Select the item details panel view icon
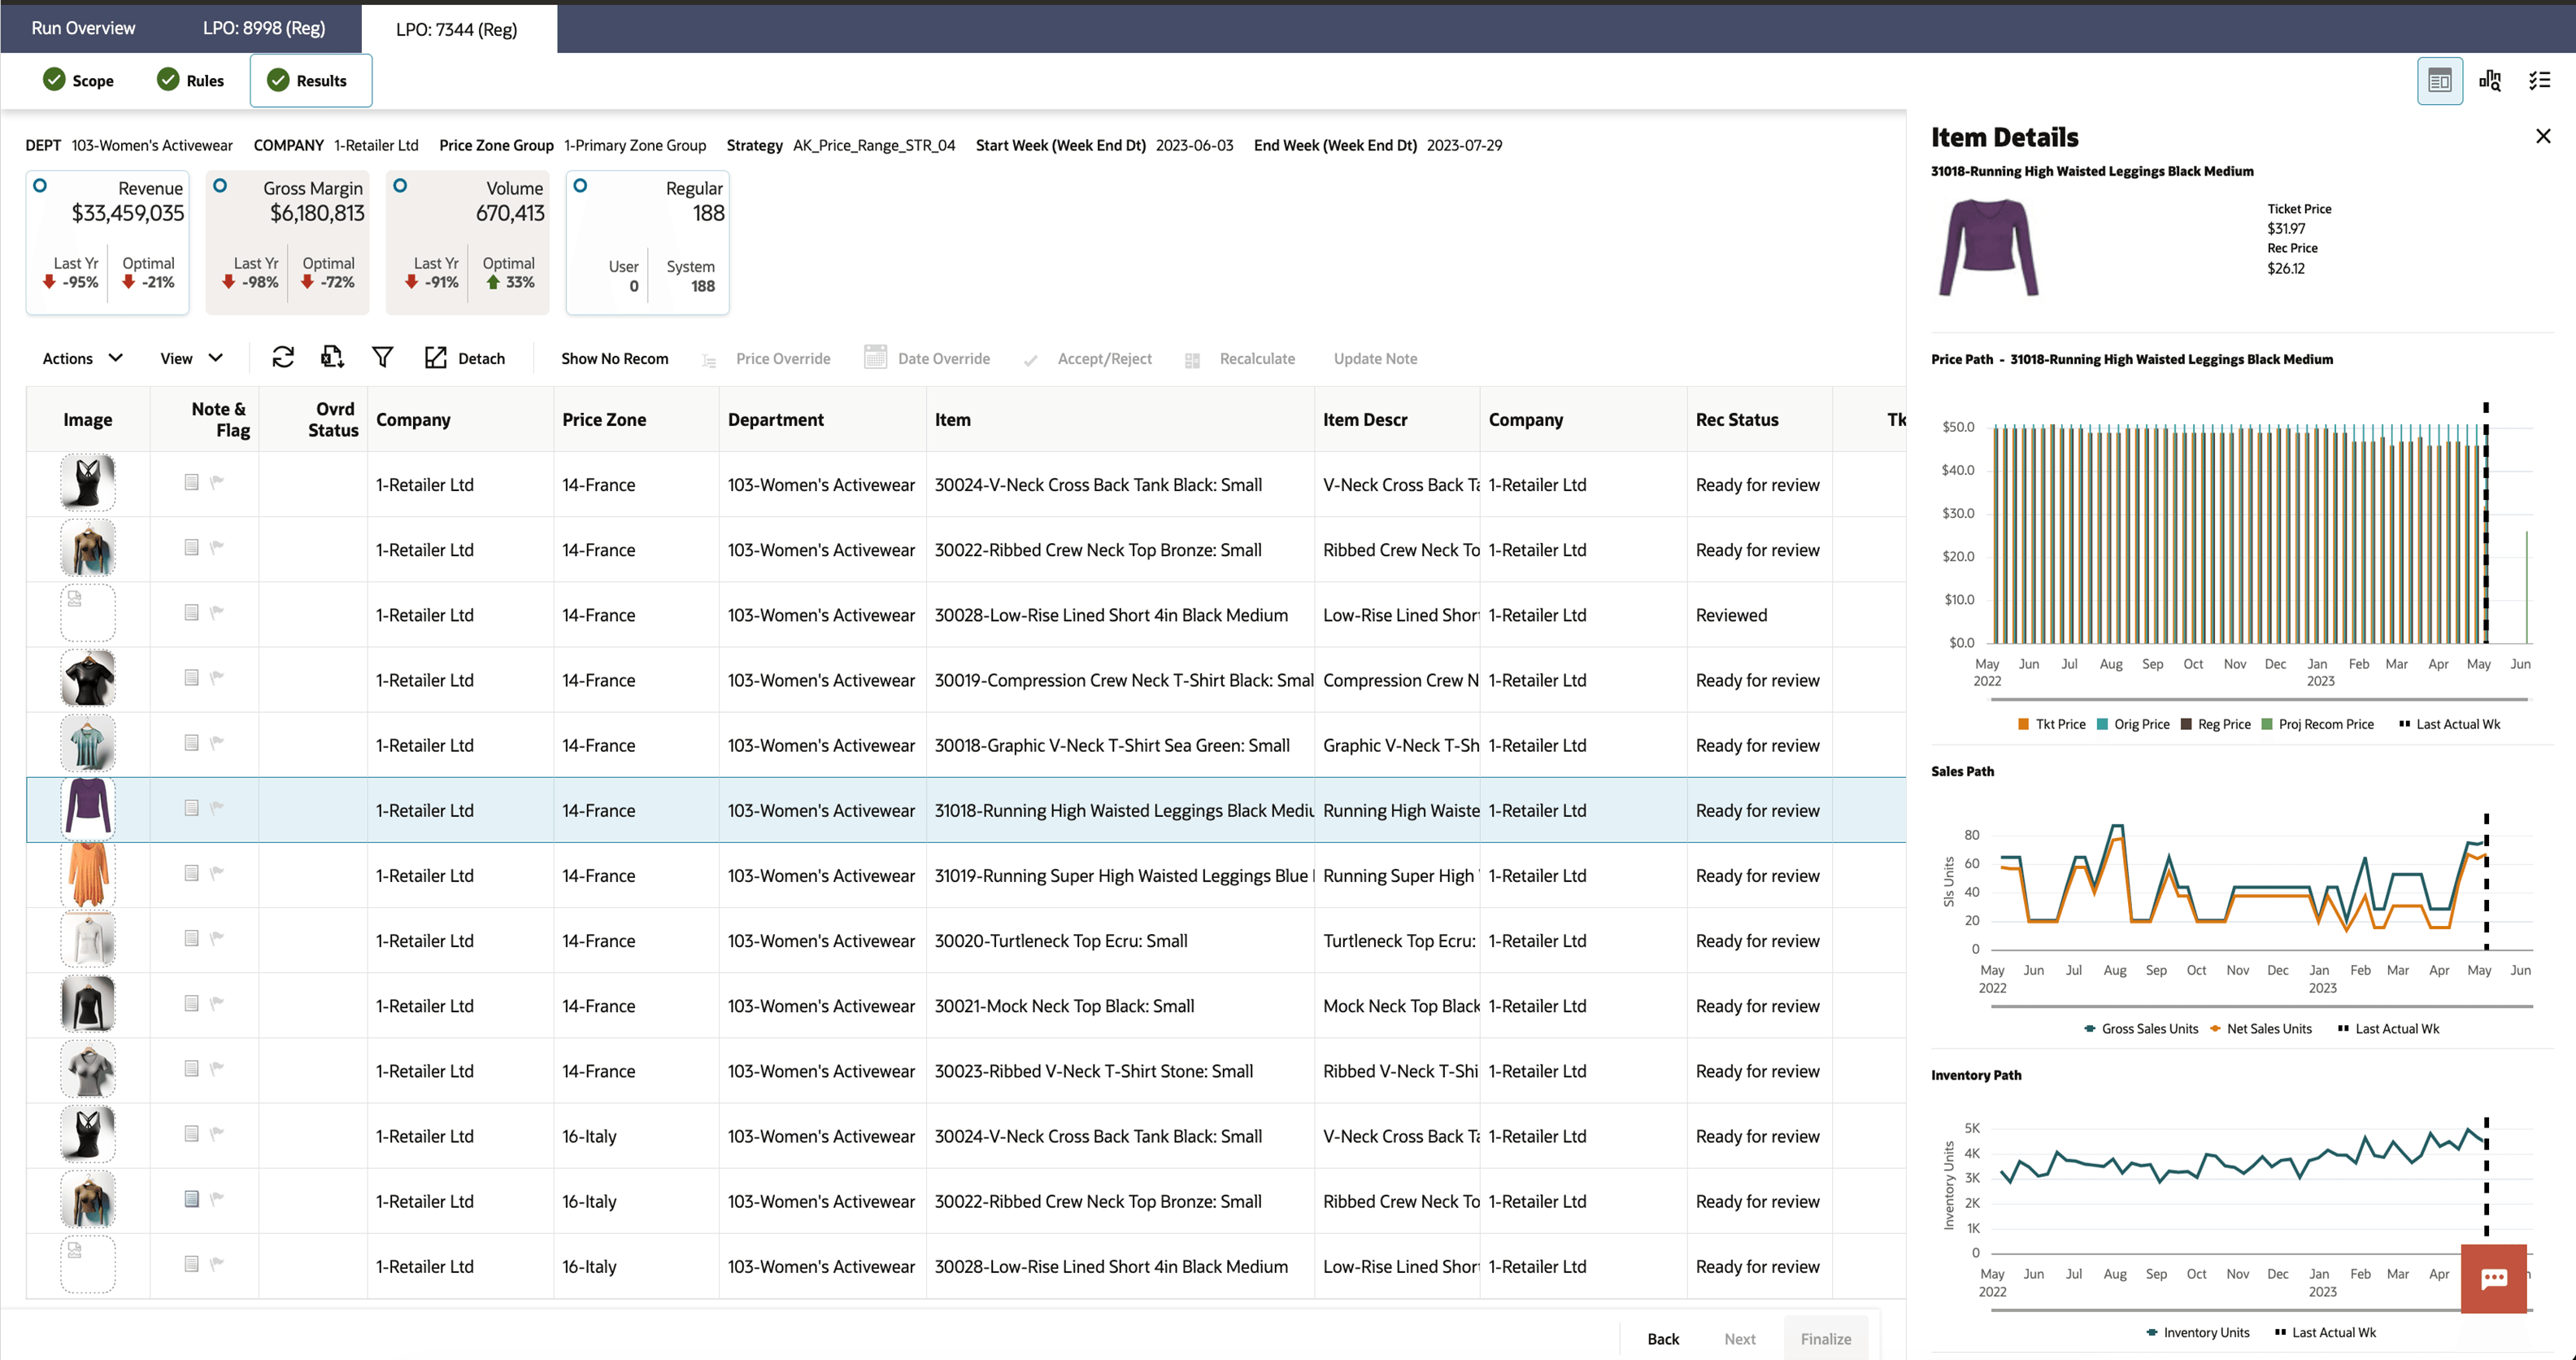2576x1360 pixels. click(x=2439, y=81)
